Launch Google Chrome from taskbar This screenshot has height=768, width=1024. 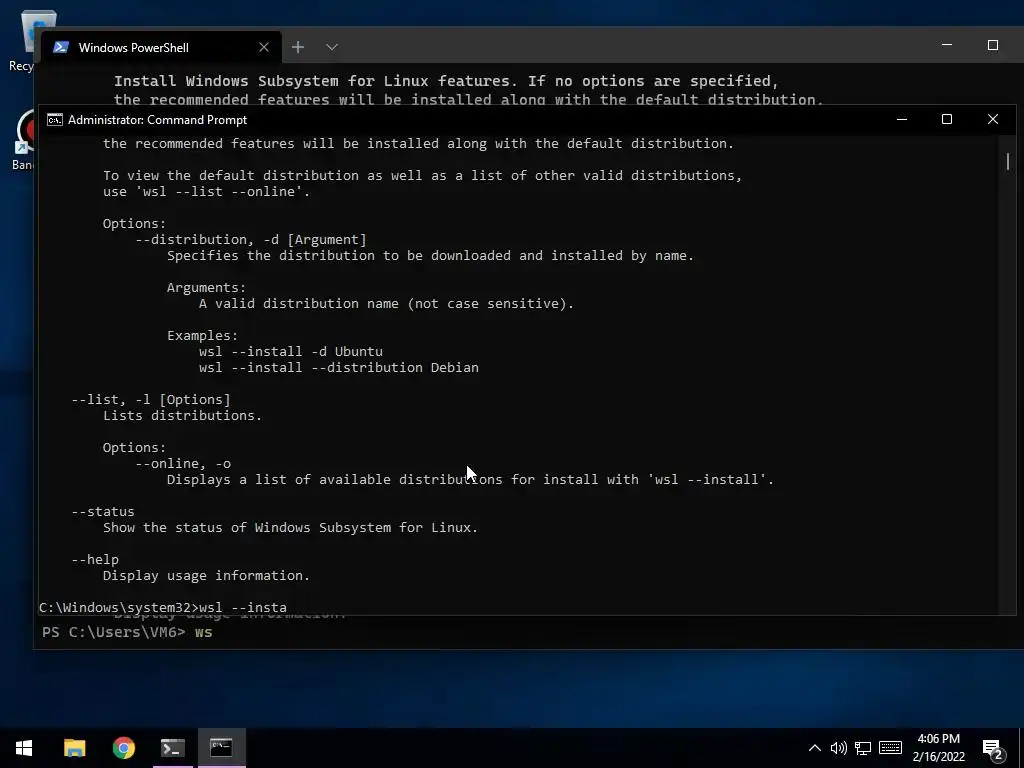point(123,748)
